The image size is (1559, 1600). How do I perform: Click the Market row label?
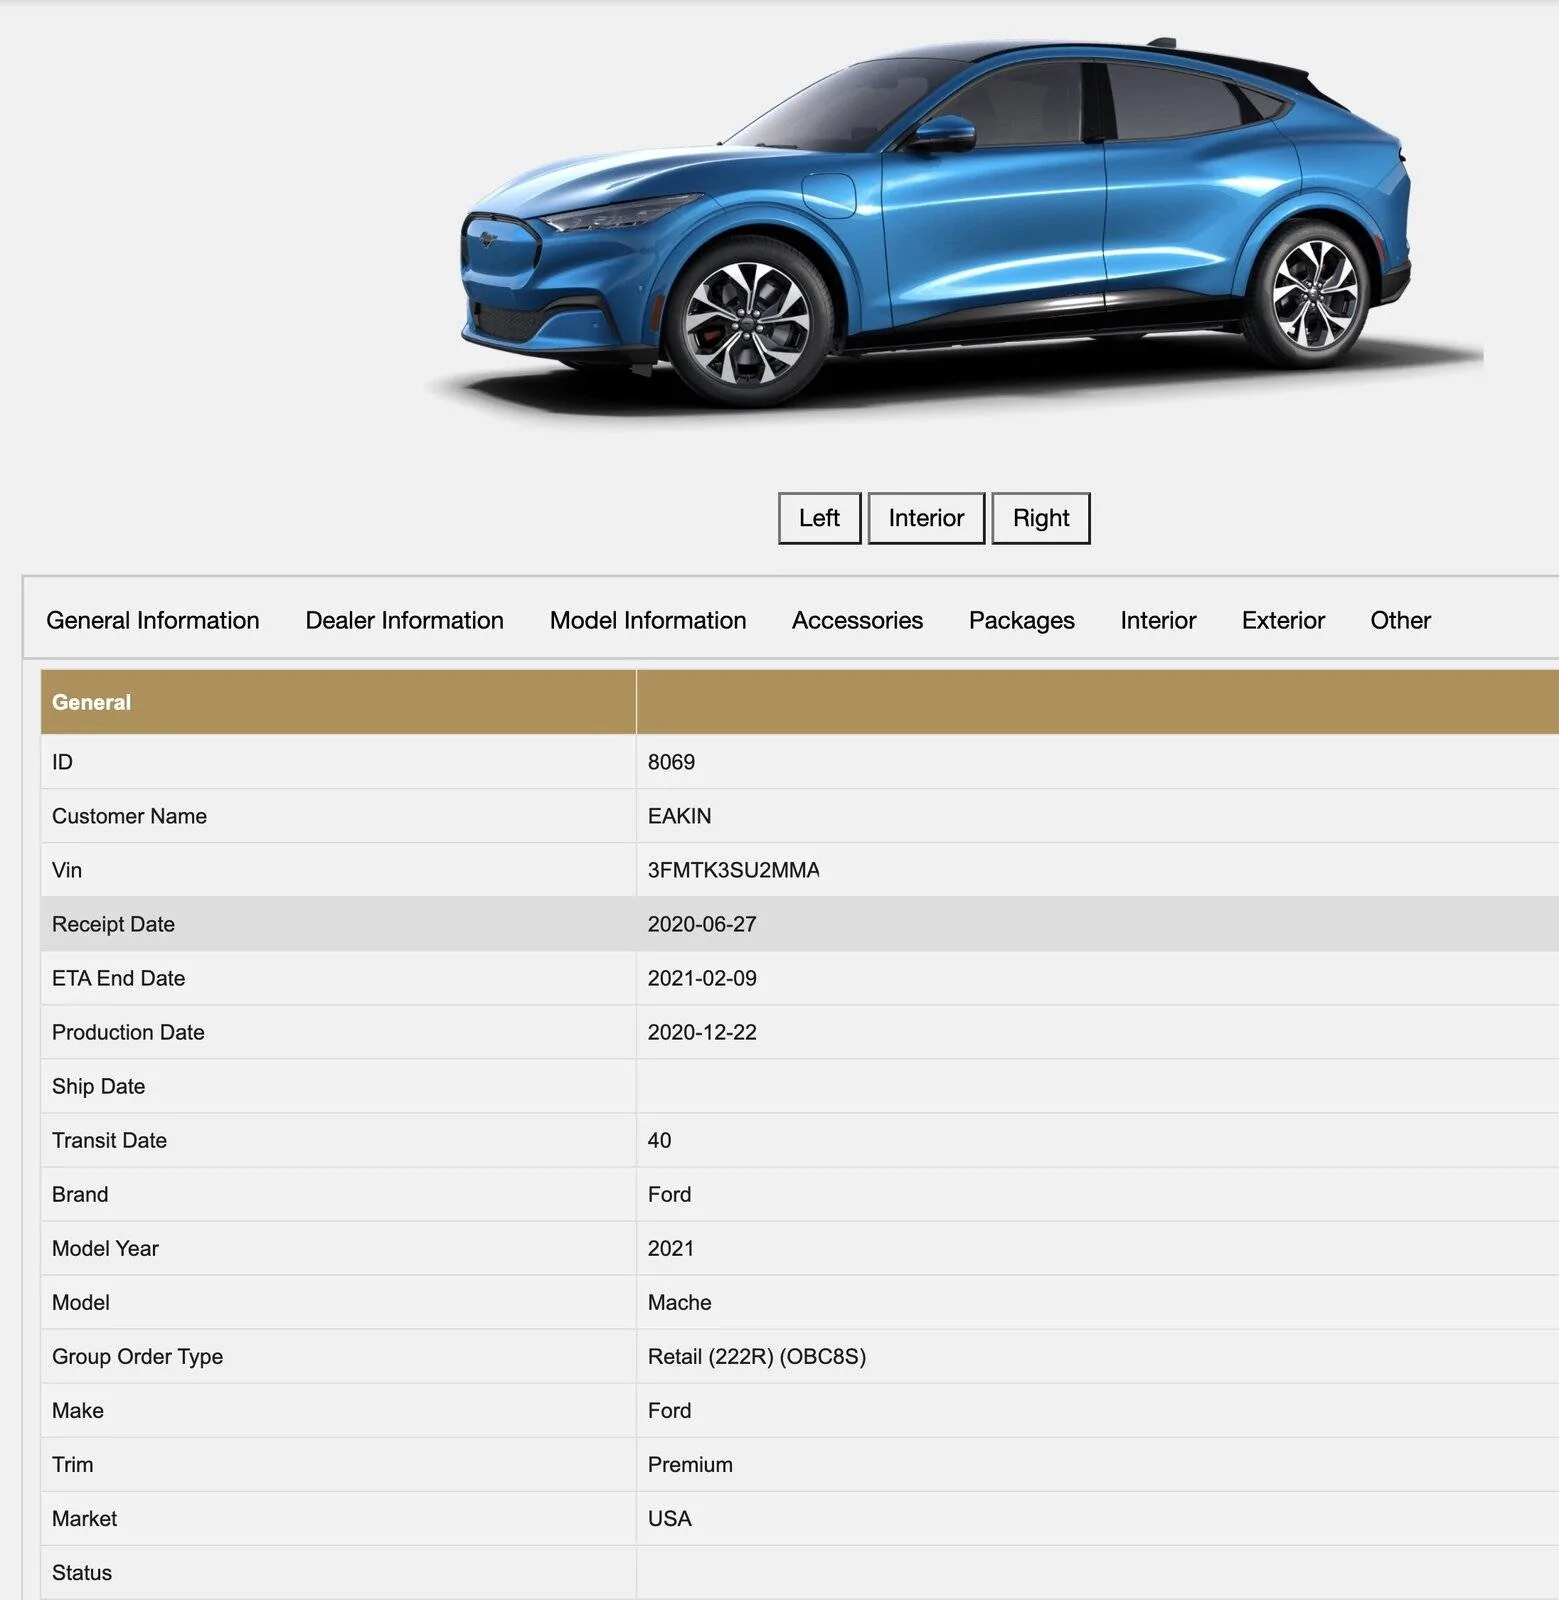click(x=84, y=1518)
